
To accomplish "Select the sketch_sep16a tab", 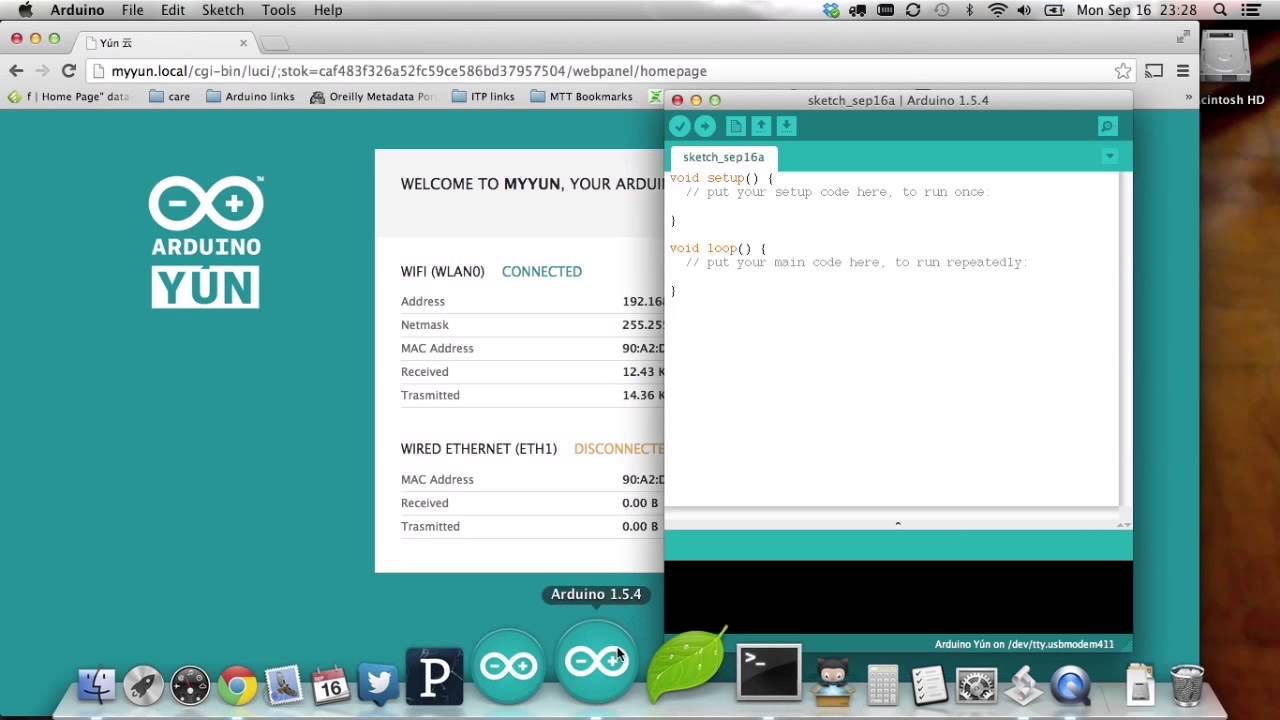I will pos(723,157).
